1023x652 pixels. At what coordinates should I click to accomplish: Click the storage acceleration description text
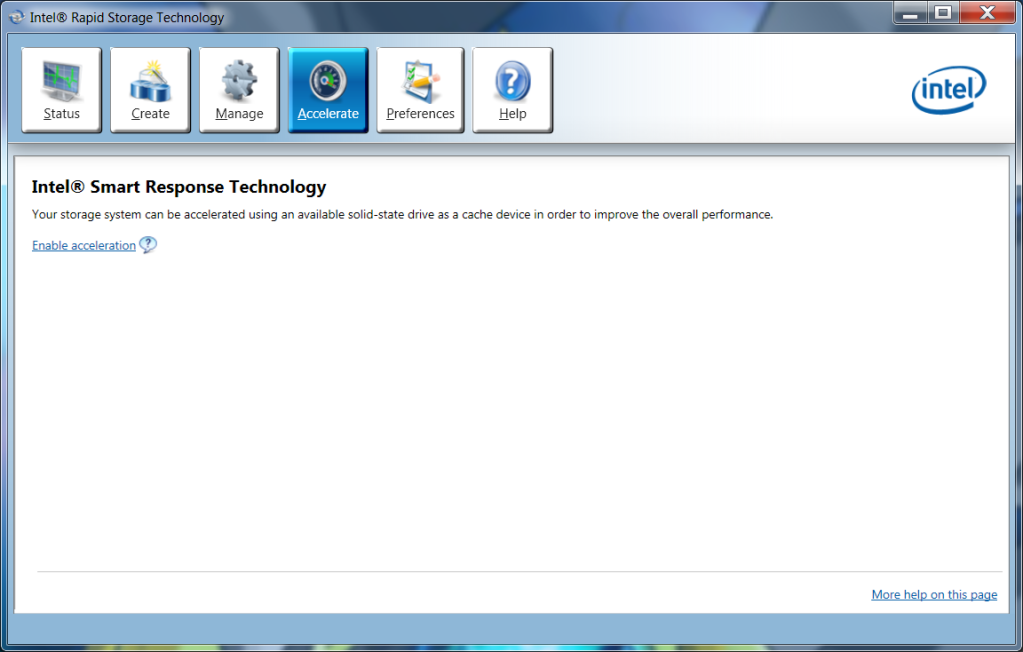(402, 215)
